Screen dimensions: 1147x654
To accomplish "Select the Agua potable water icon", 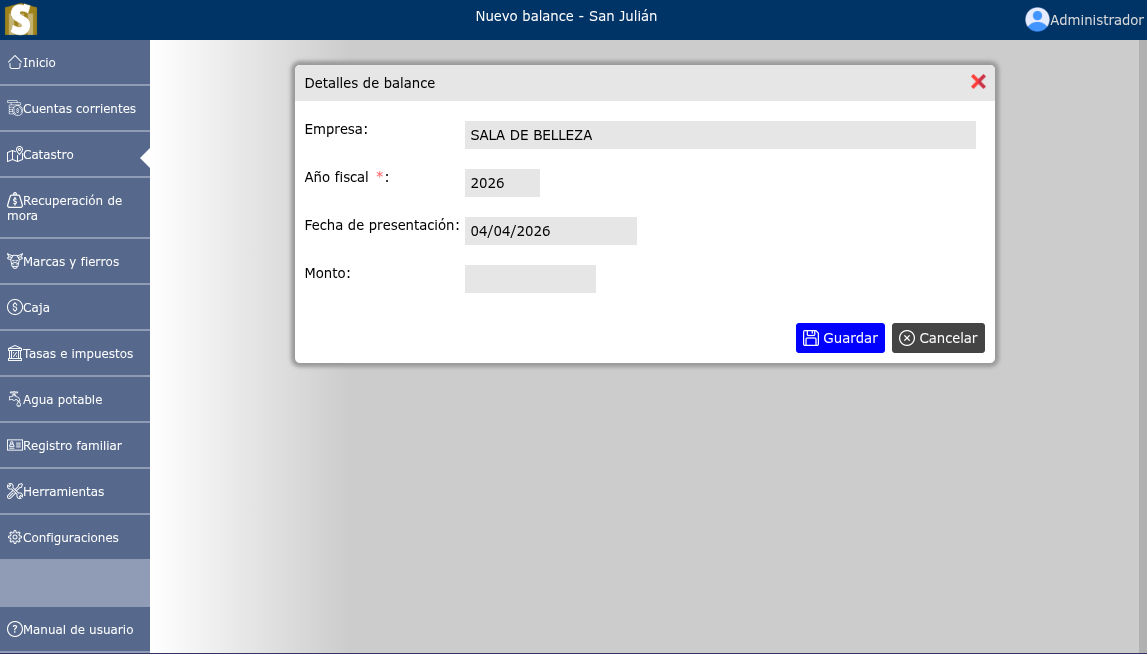I will coord(13,398).
